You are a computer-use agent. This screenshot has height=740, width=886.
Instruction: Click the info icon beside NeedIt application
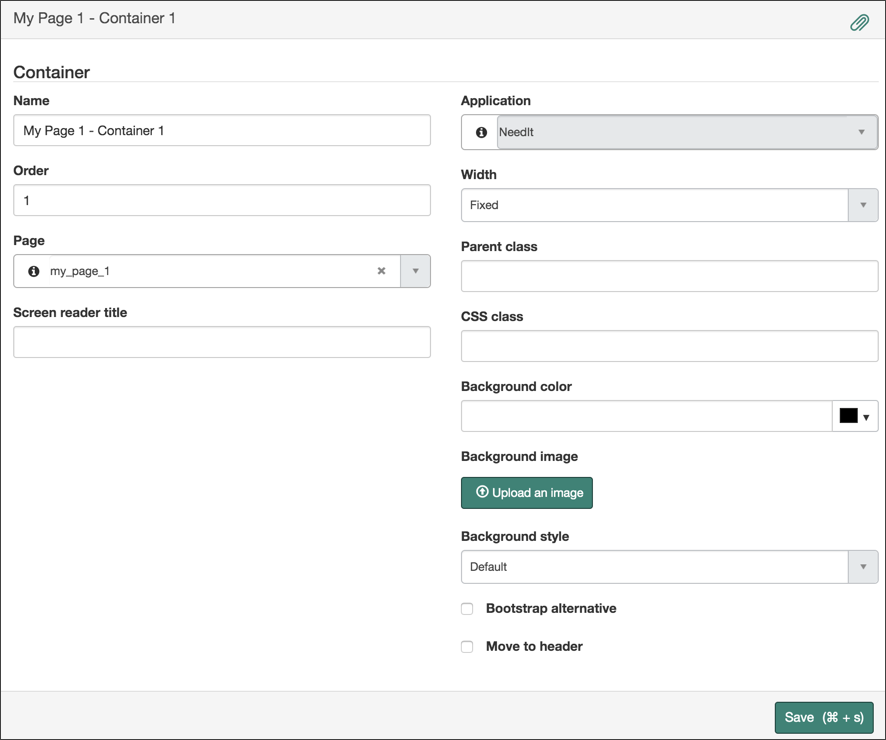click(x=480, y=131)
